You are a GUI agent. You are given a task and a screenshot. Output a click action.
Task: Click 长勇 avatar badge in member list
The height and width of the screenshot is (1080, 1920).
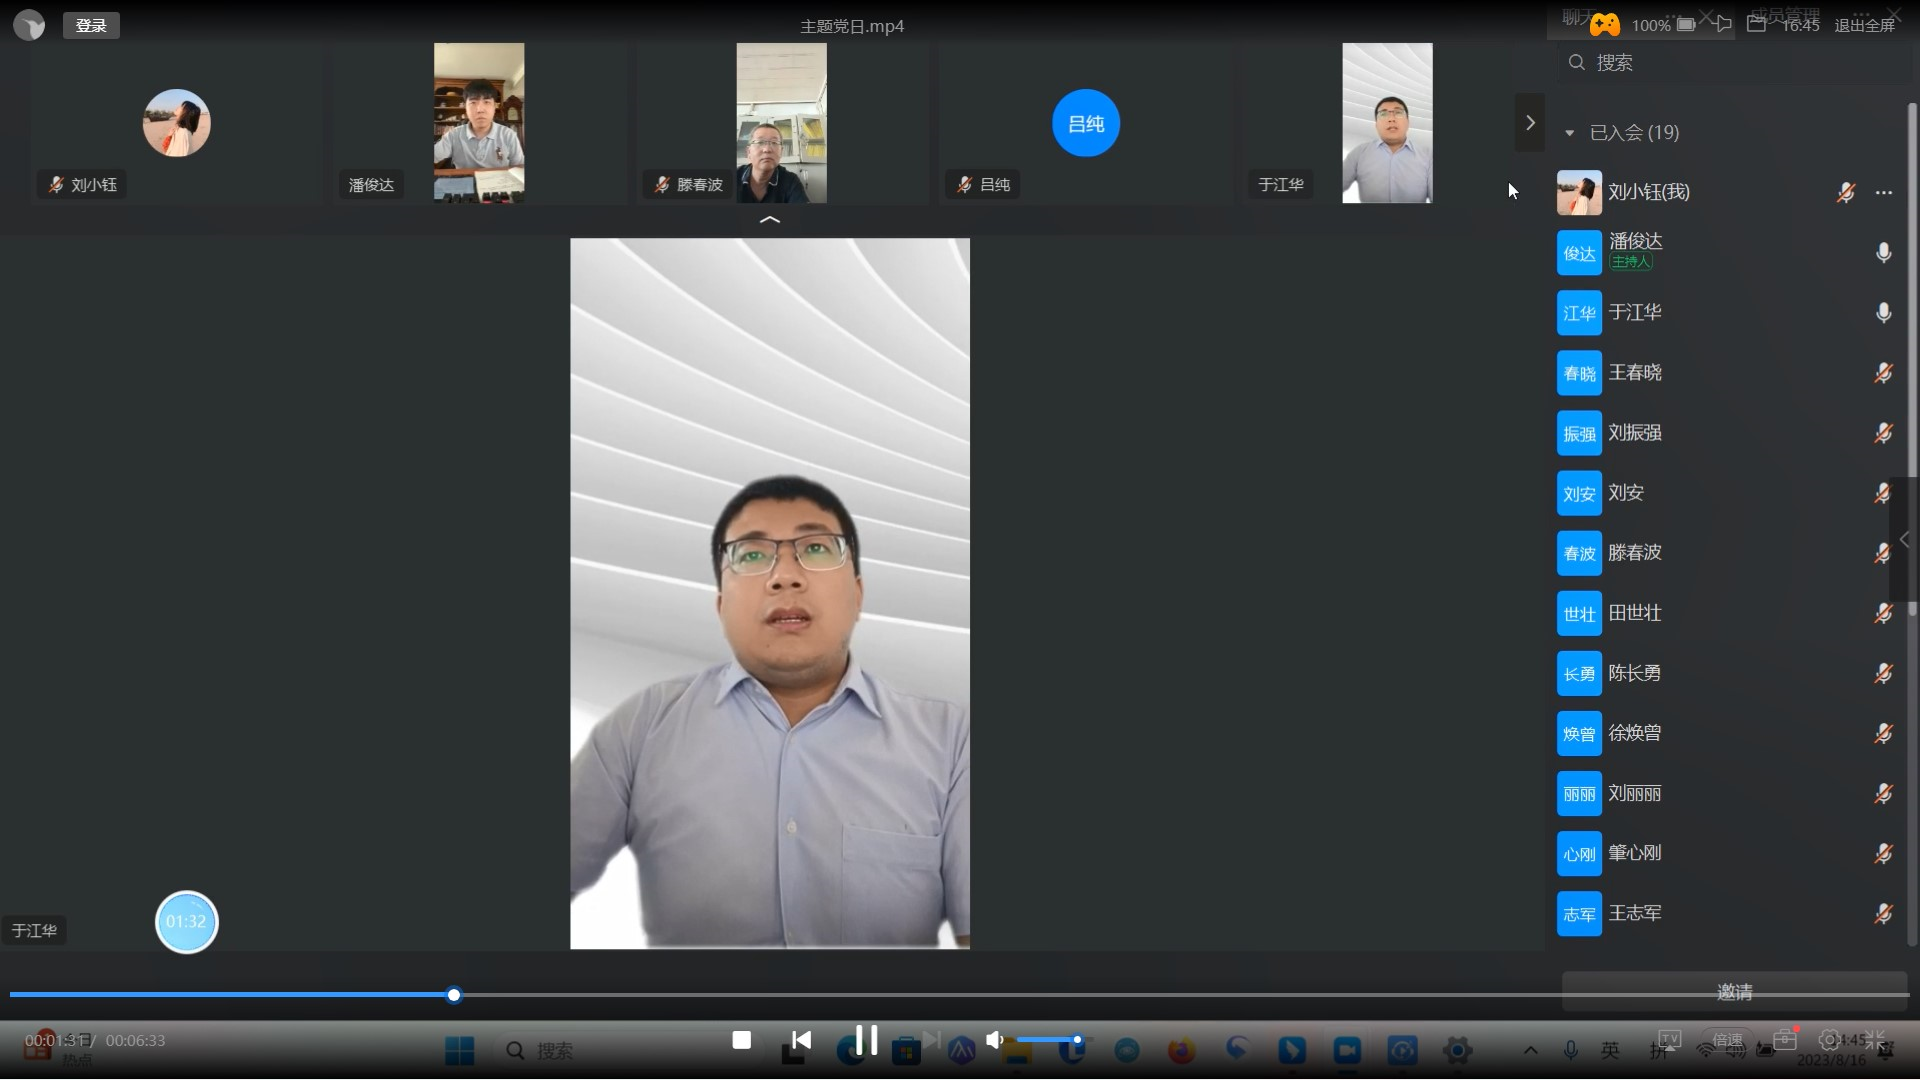coord(1579,673)
